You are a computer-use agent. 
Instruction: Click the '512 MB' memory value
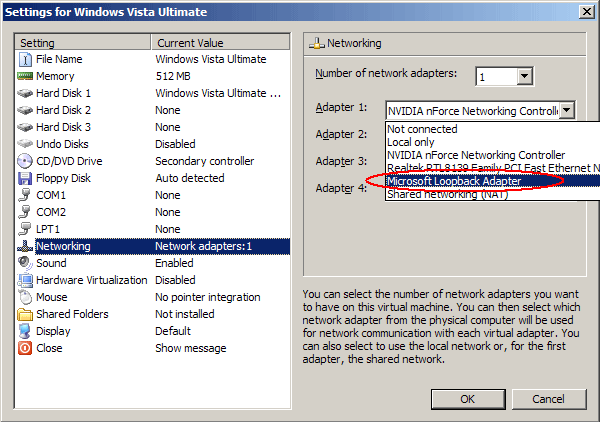click(x=173, y=76)
